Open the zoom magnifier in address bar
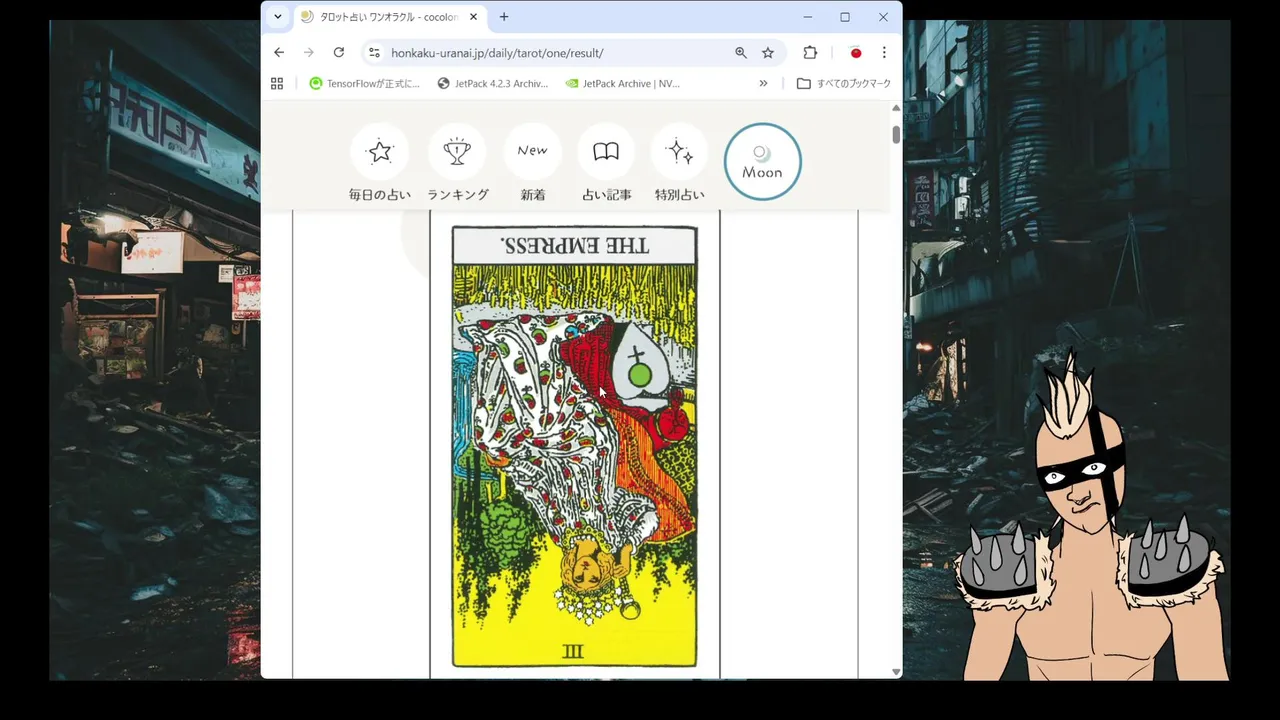The height and width of the screenshot is (720, 1280). 741,53
